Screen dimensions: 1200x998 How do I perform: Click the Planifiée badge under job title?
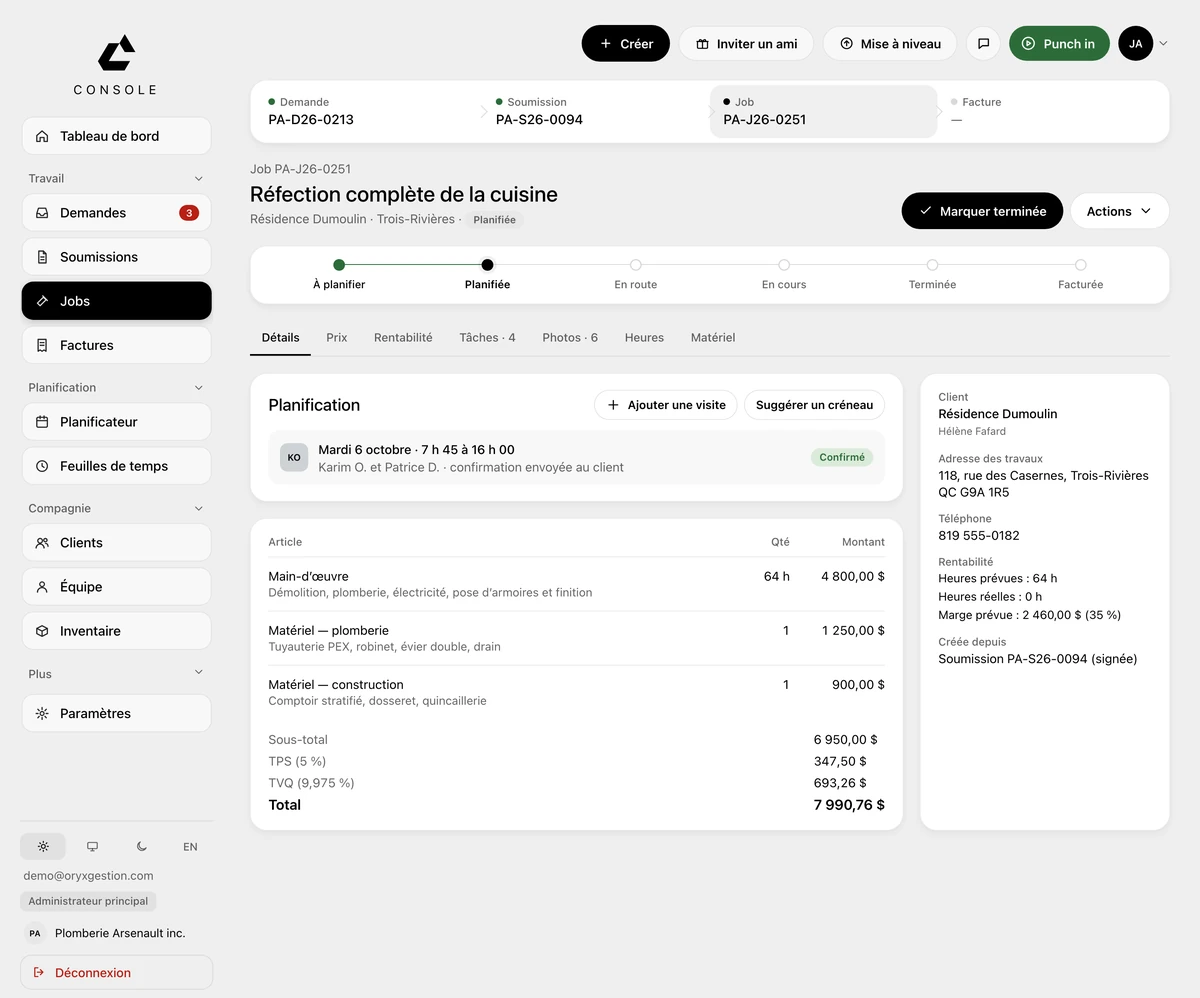click(x=495, y=219)
